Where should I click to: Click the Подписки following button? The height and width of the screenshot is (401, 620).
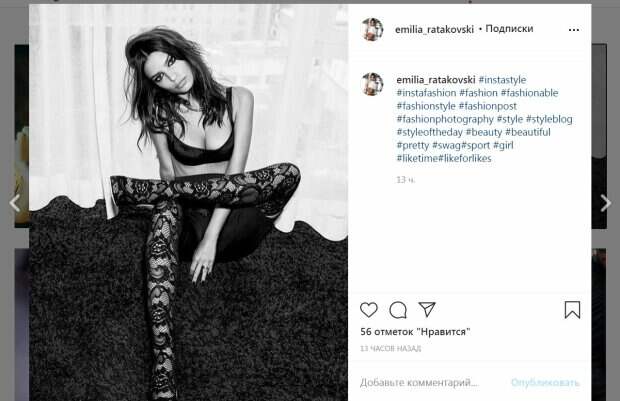click(509, 29)
